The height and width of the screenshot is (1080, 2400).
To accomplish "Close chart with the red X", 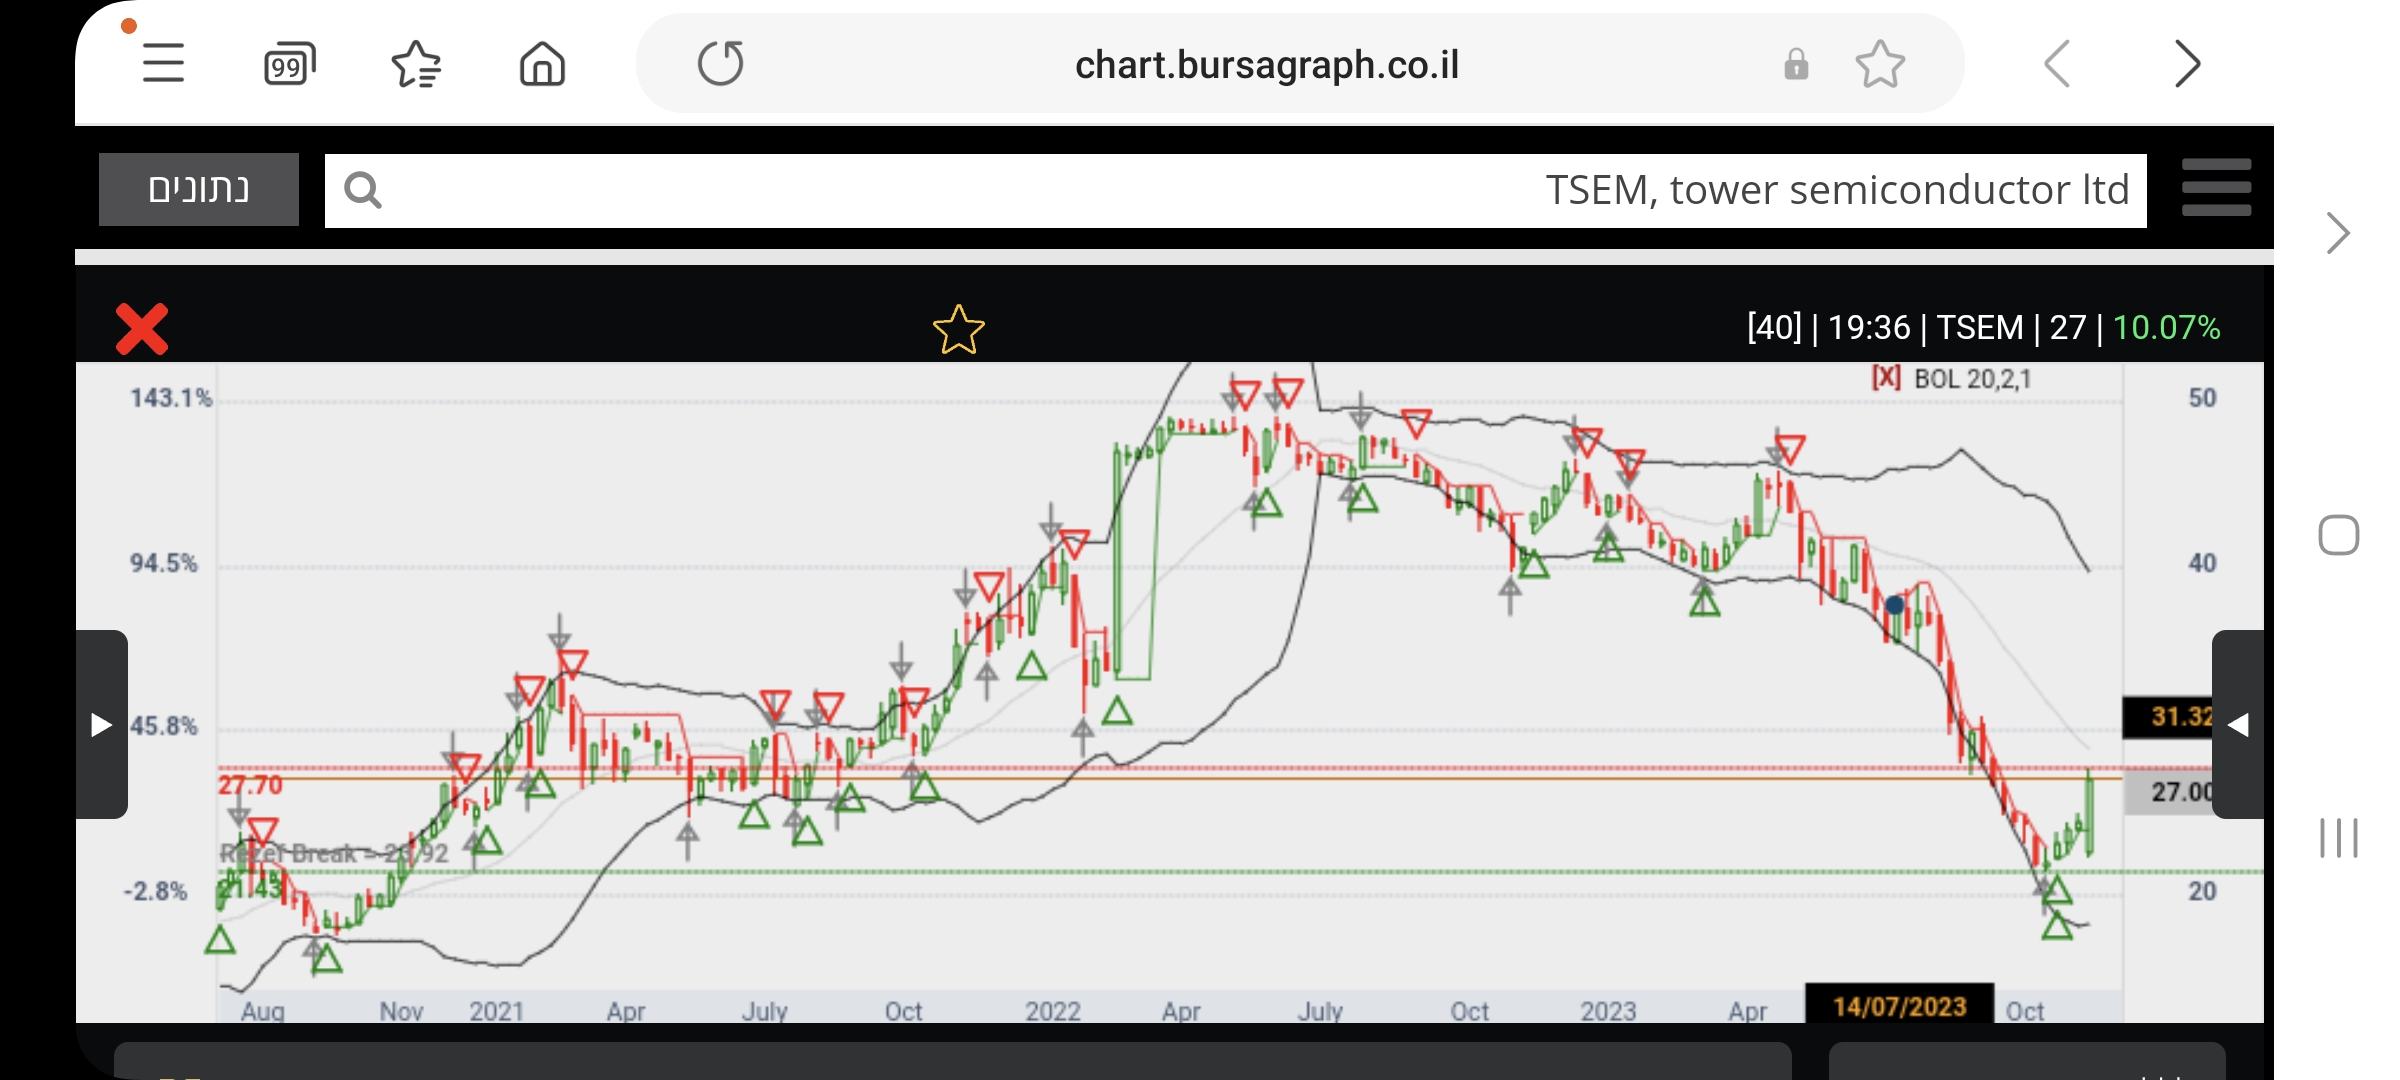I will pos(142,329).
